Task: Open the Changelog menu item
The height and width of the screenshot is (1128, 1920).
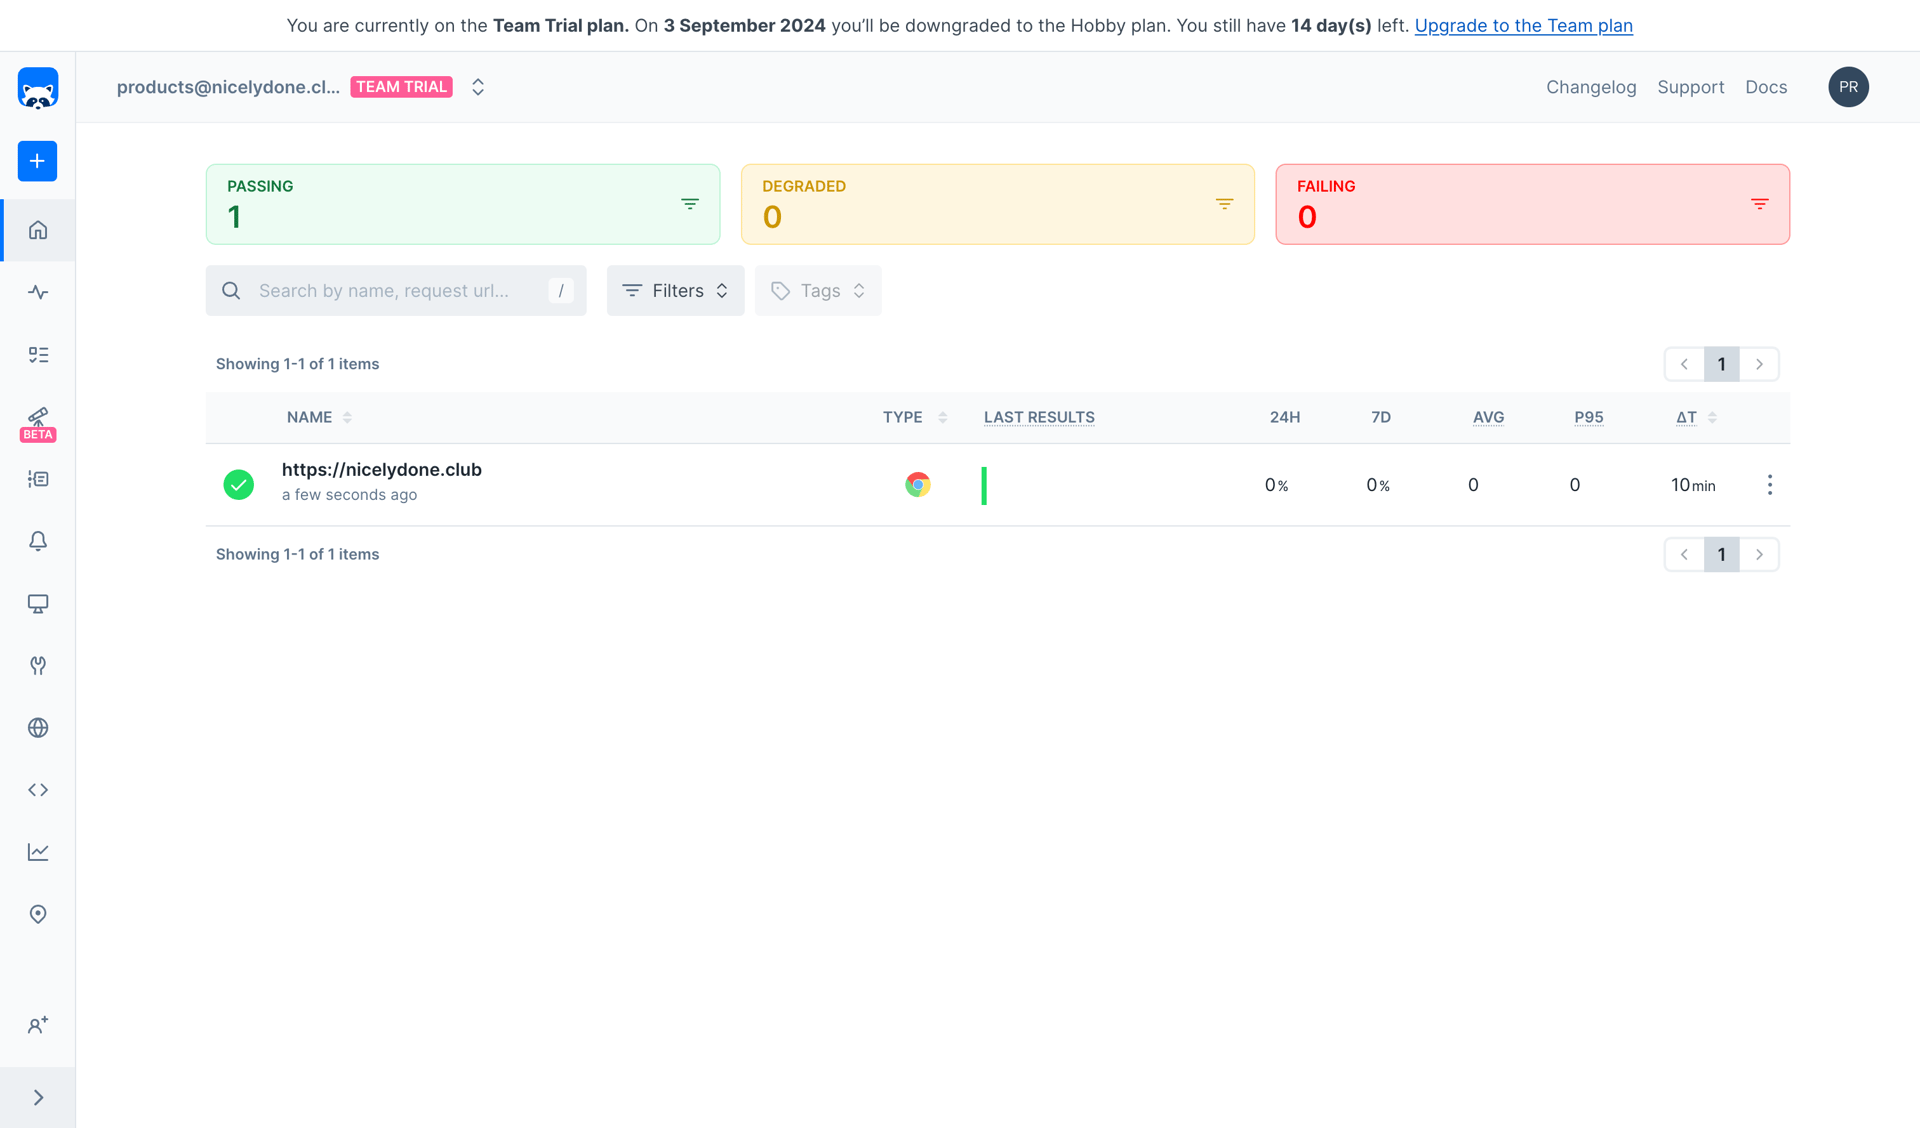Action: [x=1591, y=87]
